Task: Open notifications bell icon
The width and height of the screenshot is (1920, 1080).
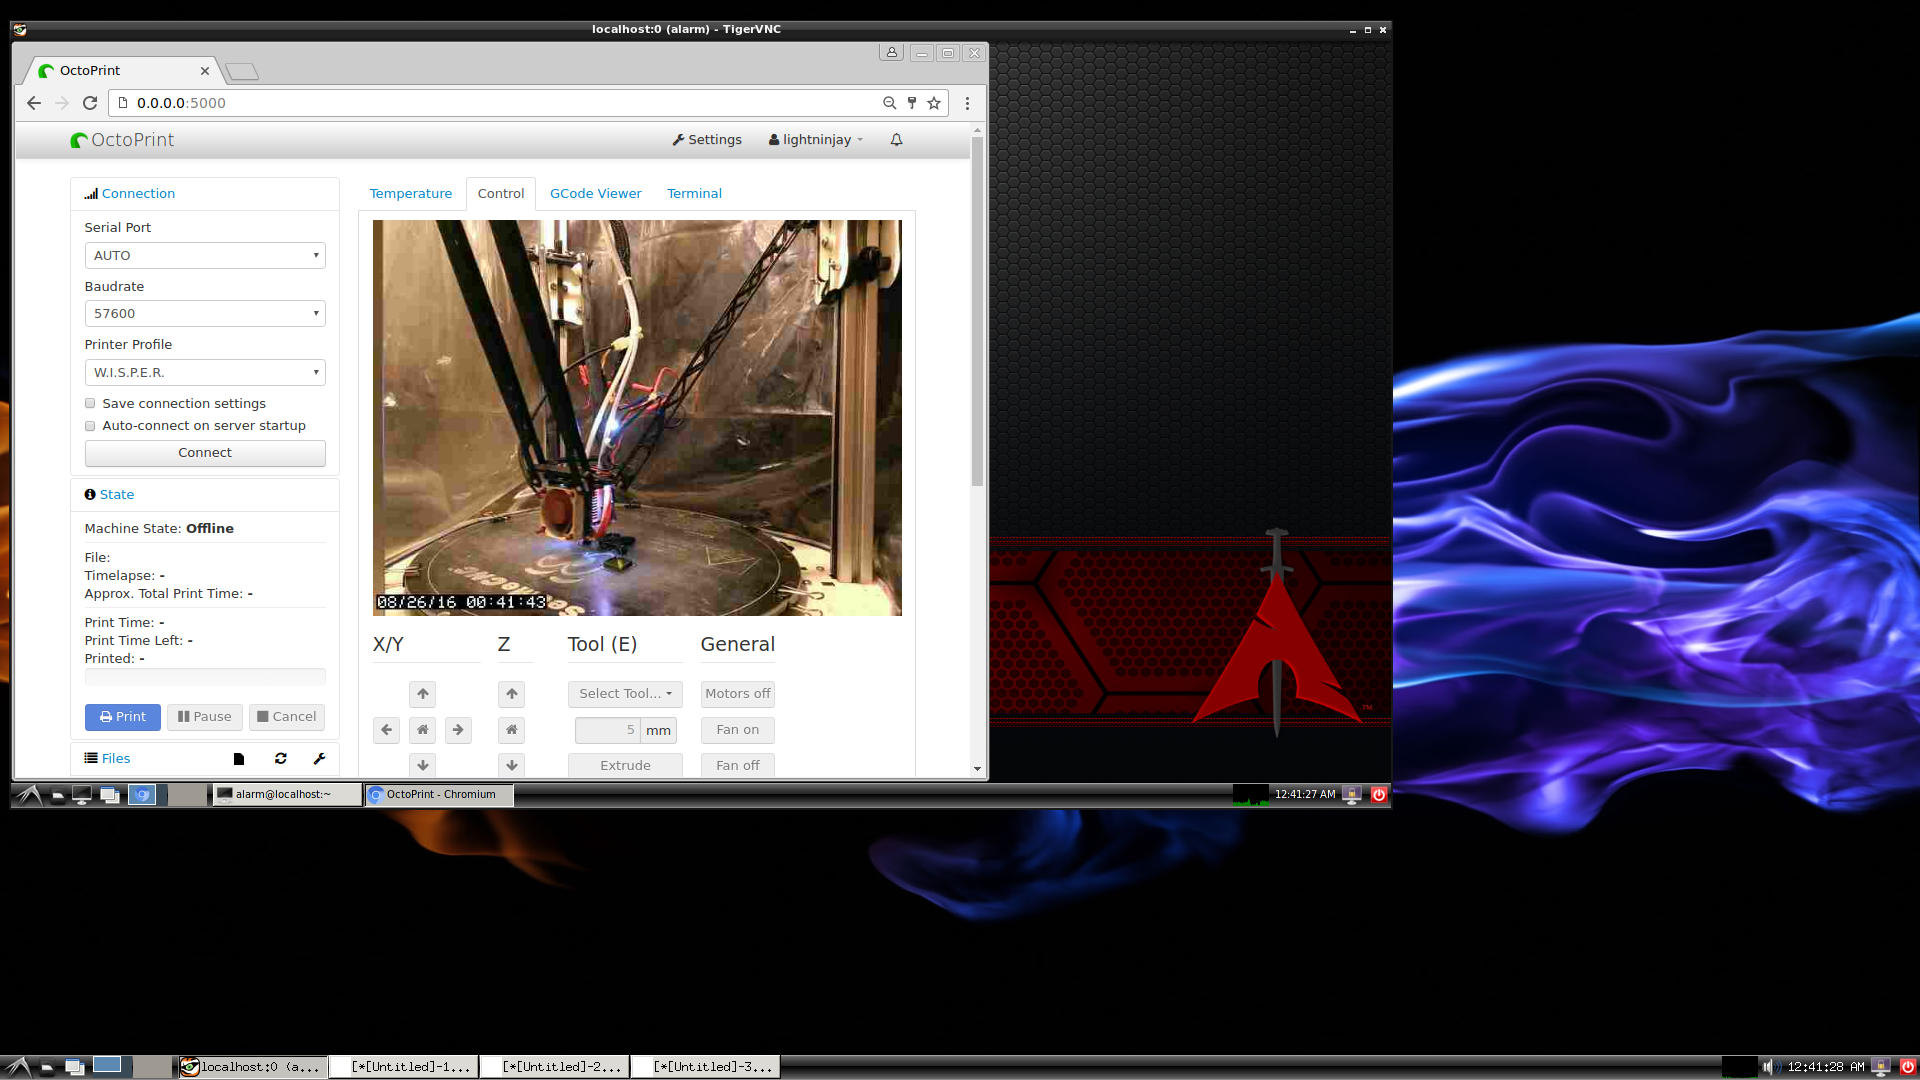Action: (896, 140)
